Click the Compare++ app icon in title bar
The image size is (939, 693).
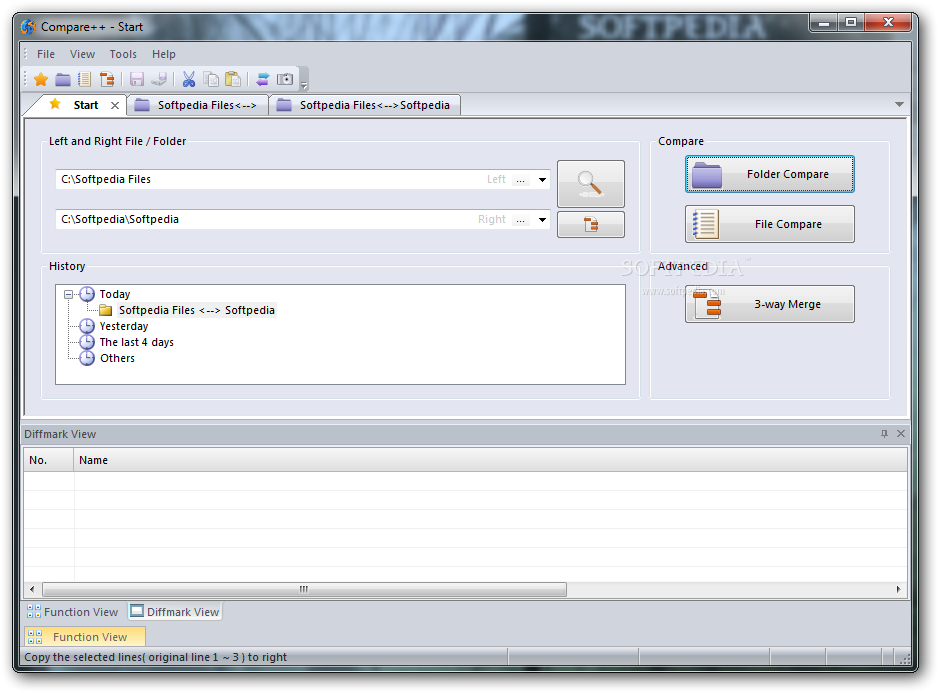pyautogui.click(x=28, y=27)
